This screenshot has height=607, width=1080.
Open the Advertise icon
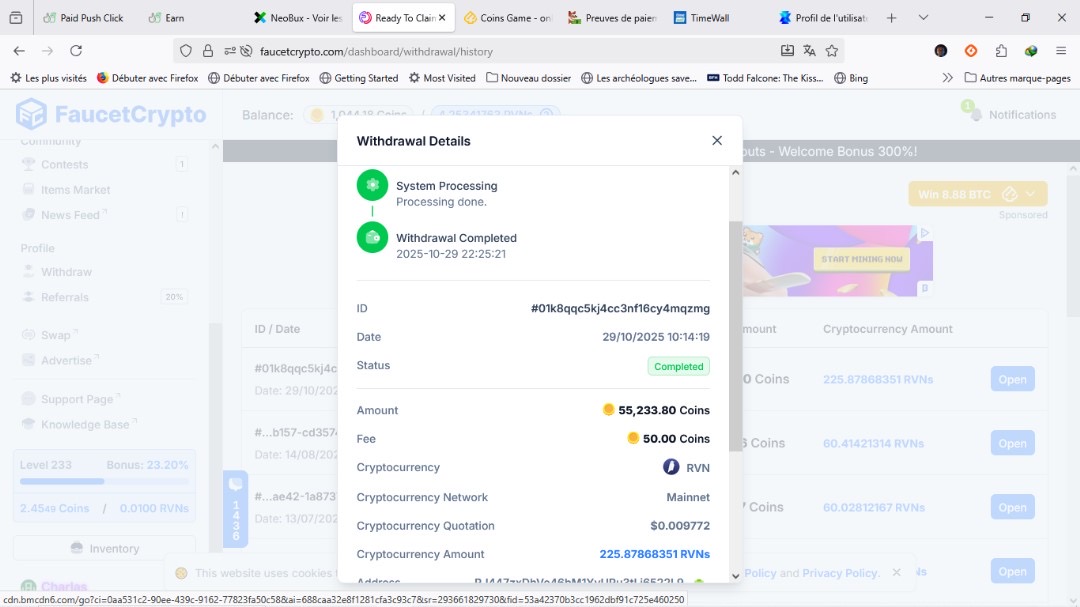tap(30, 360)
